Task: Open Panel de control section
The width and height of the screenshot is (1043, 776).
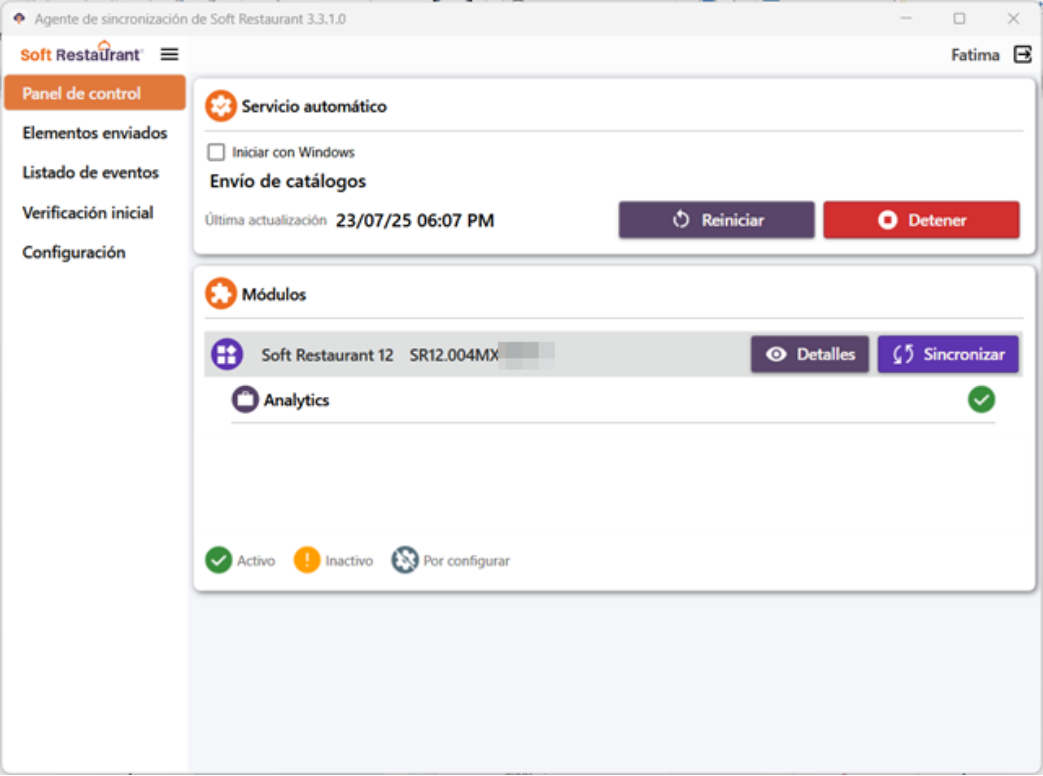Action: coord(94,93)
